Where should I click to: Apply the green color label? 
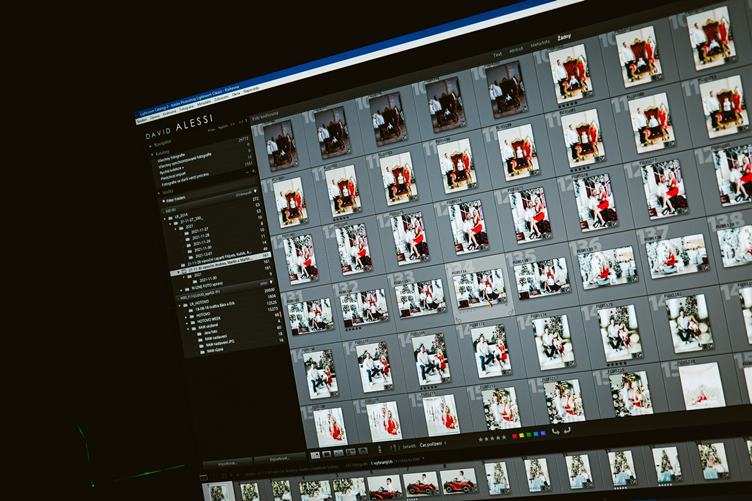click(529, 435)
